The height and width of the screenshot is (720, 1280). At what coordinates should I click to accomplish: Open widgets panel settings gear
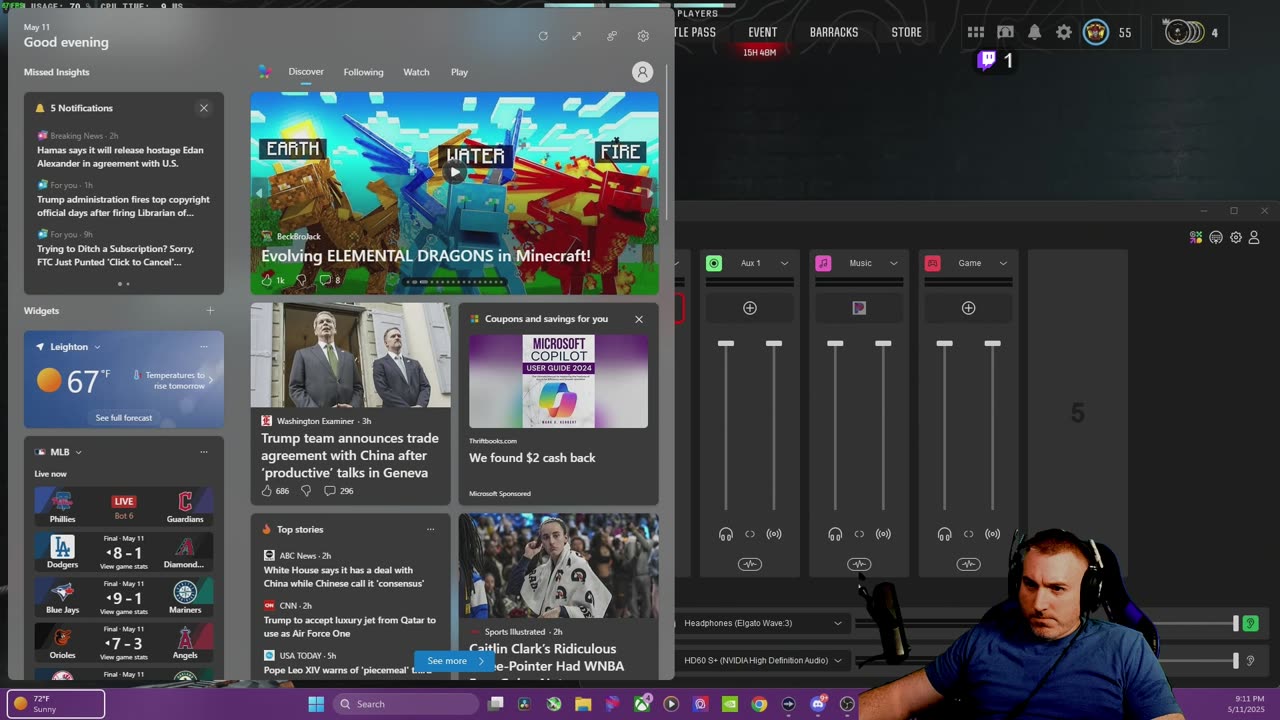[643, 36]
